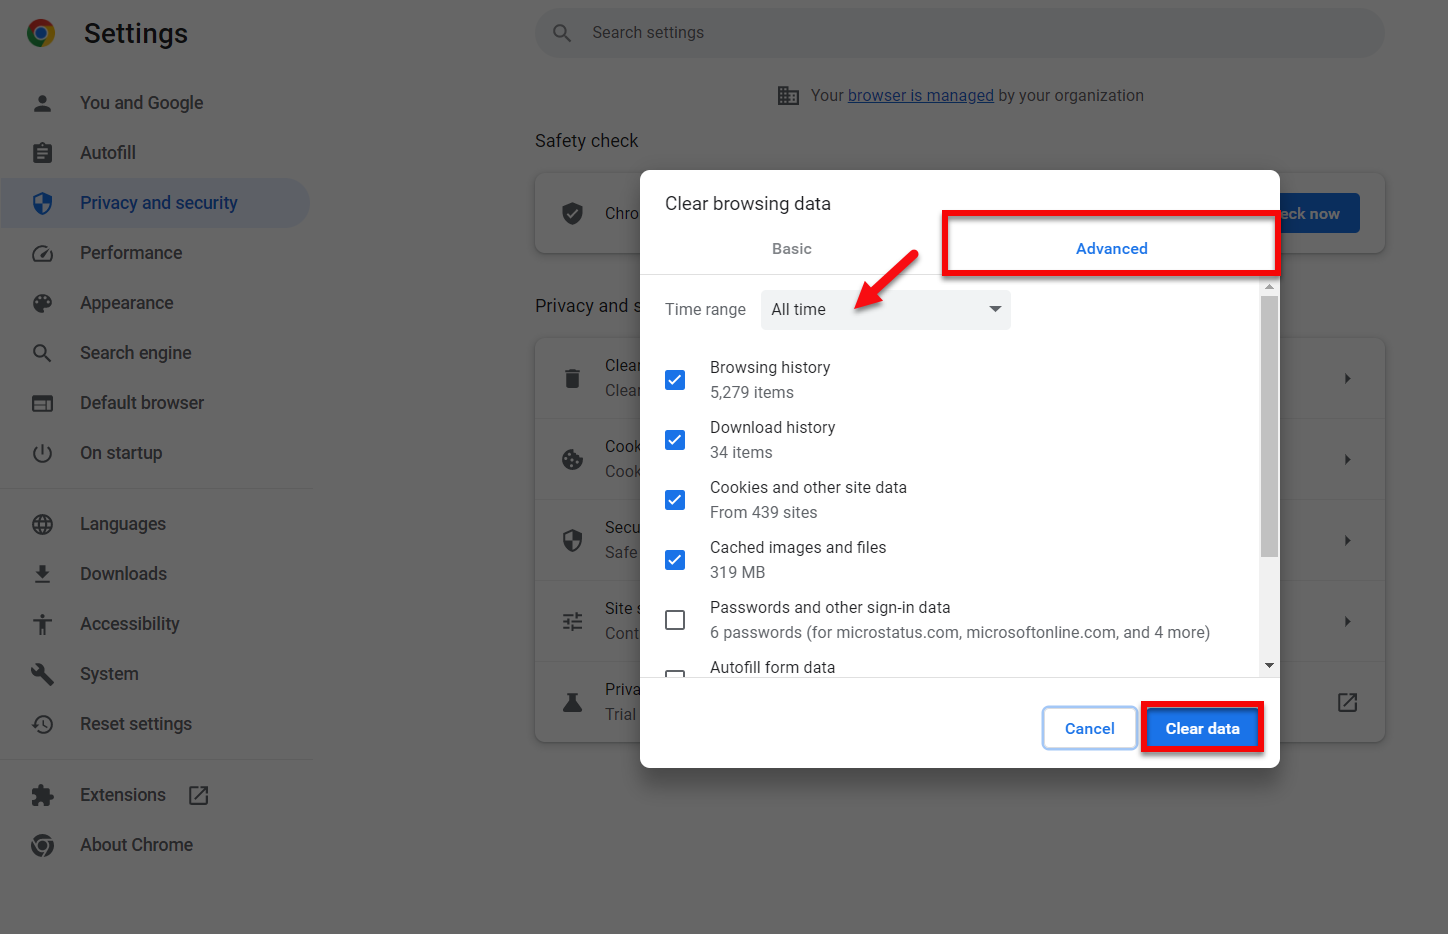
Task: Switch to the Basic tab
Action: coord(791,249)
